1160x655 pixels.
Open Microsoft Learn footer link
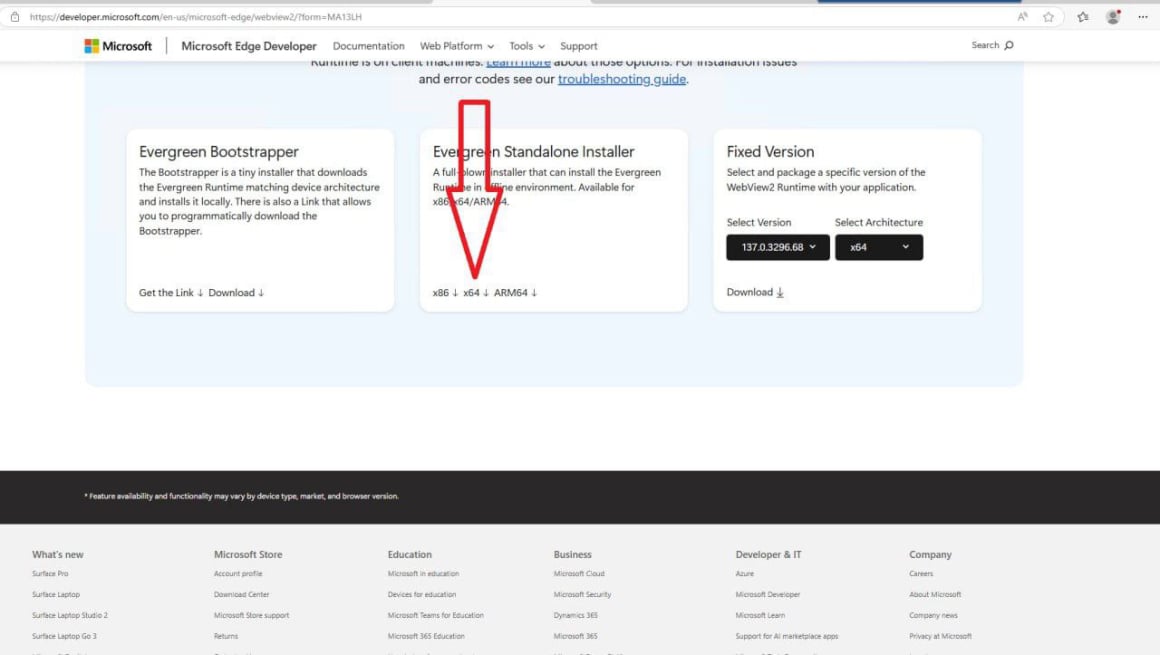tap(761, 615)
